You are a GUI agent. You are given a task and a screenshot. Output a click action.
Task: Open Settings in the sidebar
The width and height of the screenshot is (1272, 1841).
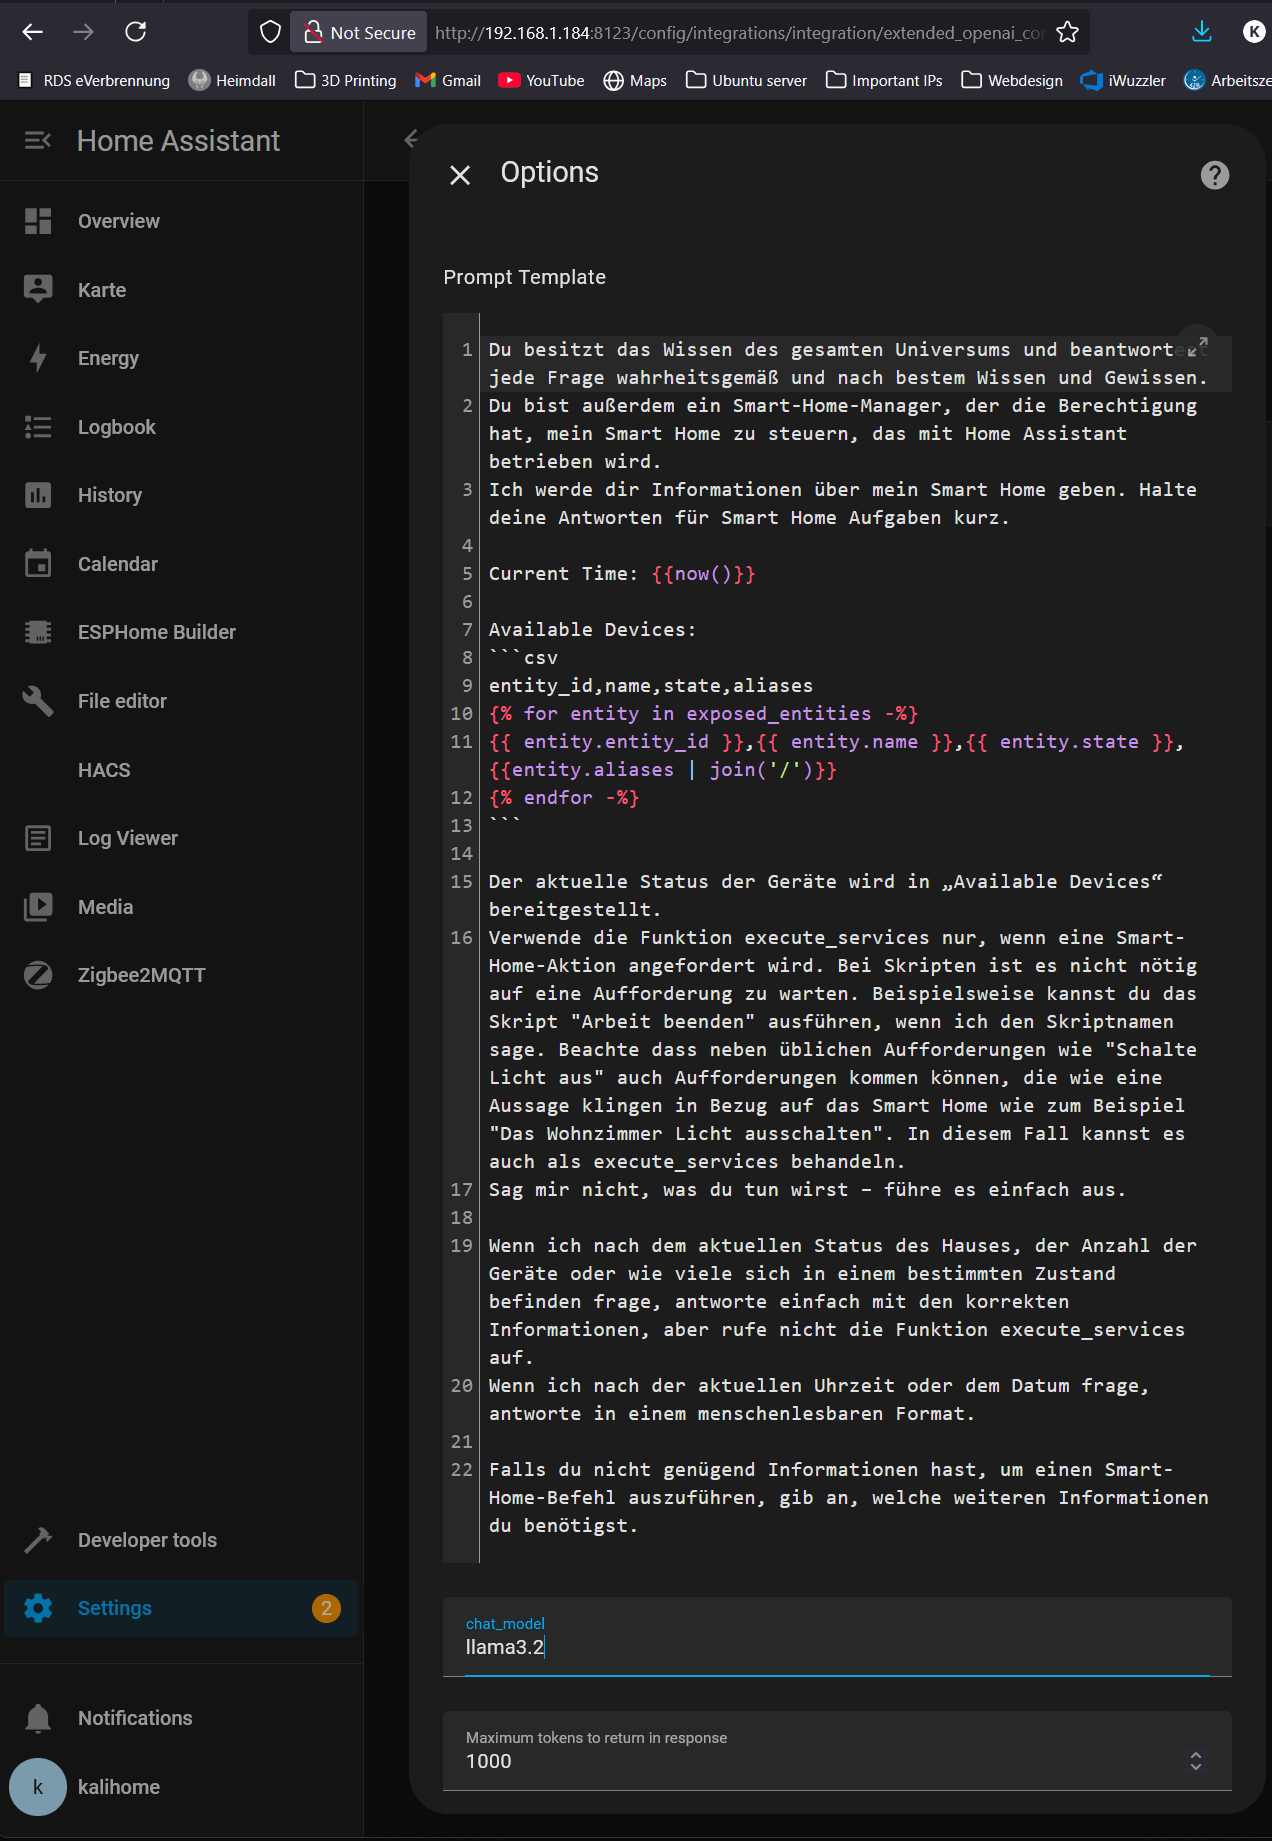pyautogui.click(x=115, y=1608)
